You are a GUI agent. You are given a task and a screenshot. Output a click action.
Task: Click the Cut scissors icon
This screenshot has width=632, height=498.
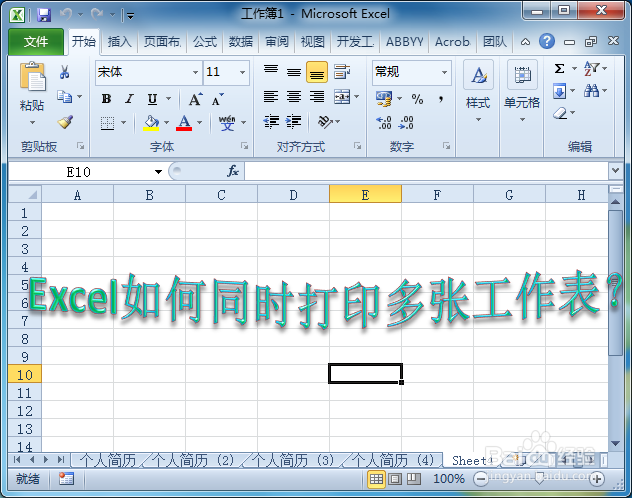point(64,72)
